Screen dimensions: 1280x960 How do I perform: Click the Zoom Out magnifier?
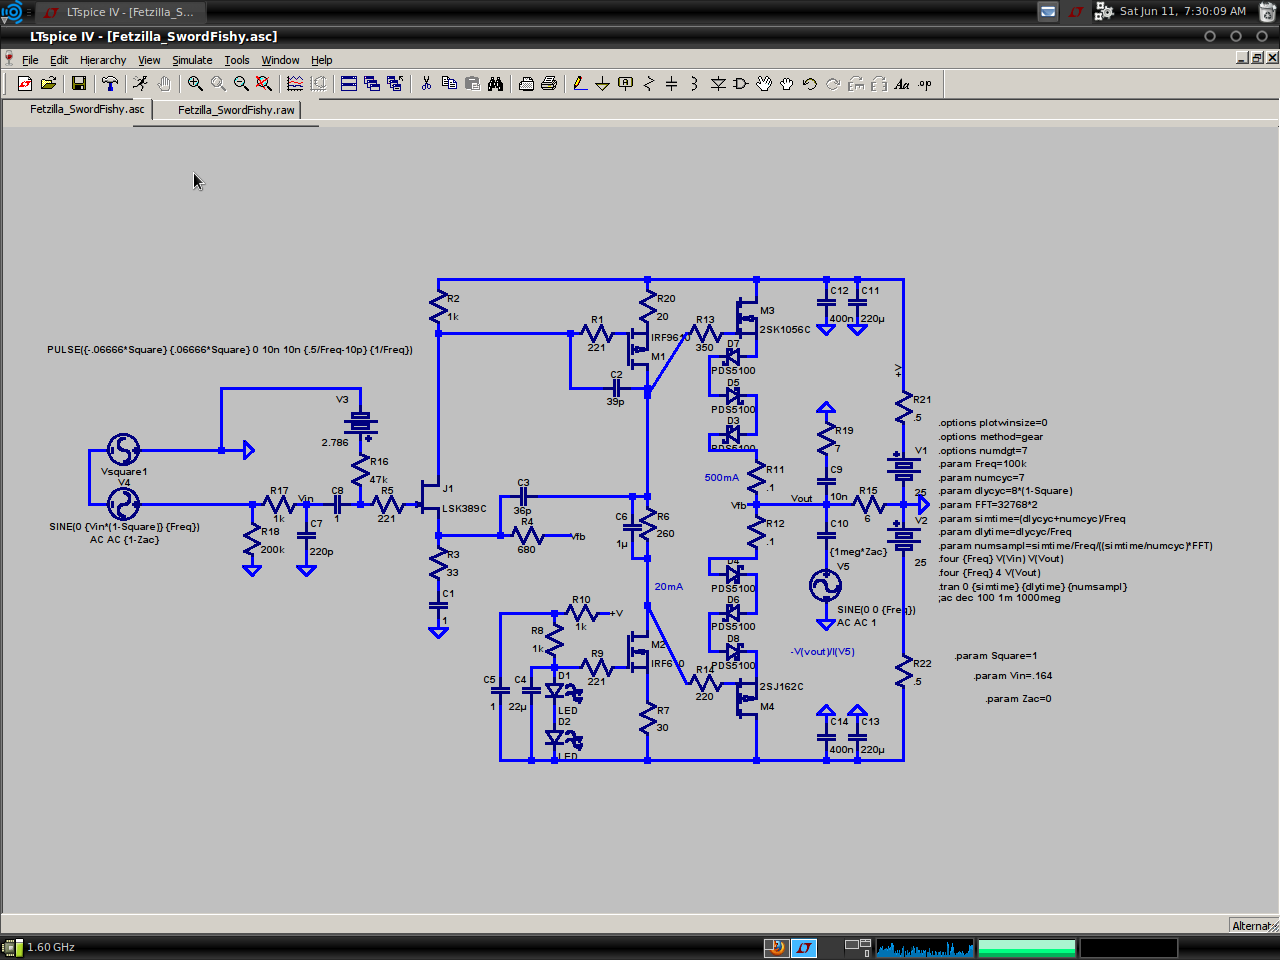point(241,84)
